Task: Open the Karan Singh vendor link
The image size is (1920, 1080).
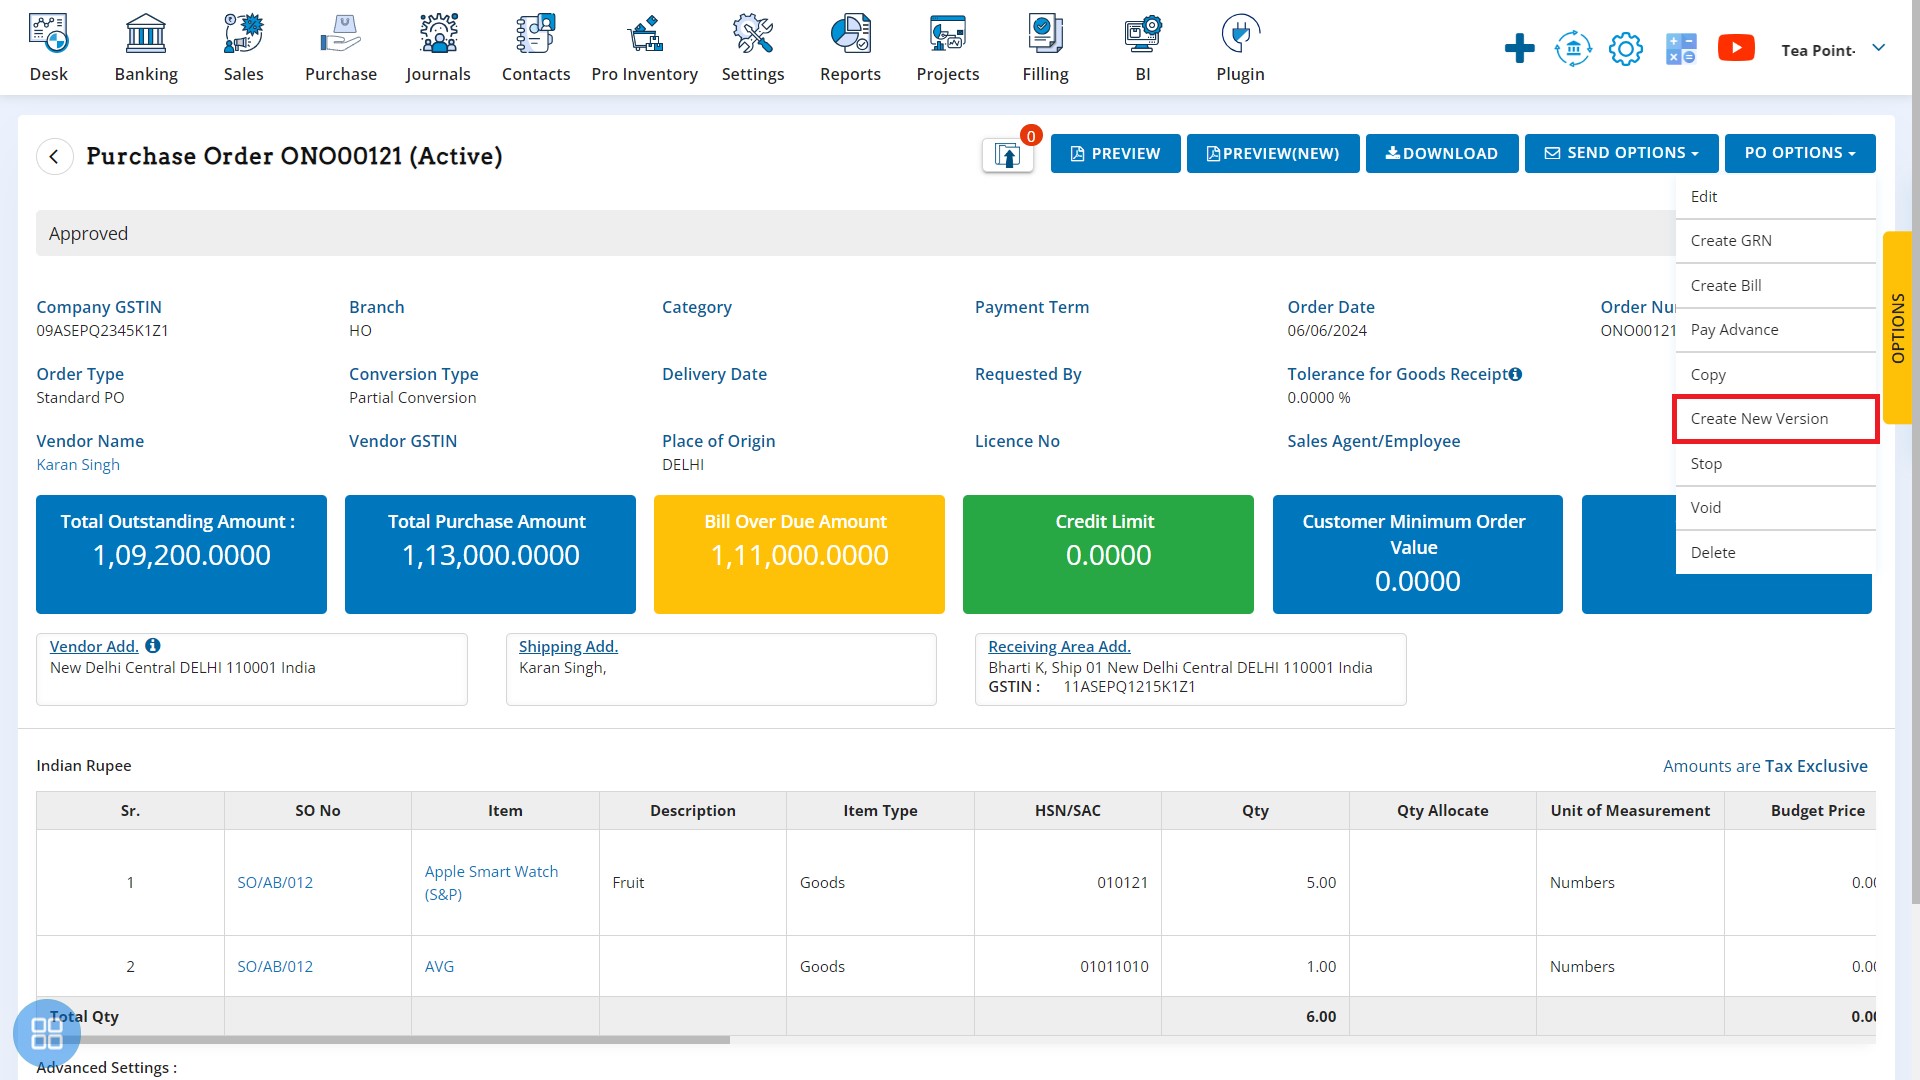Action: (x=78, y=465)
